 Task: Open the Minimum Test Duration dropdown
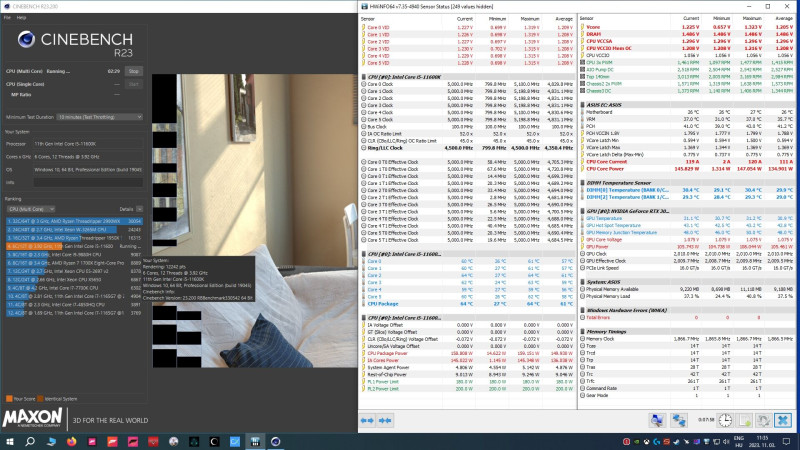coord(99,117)
